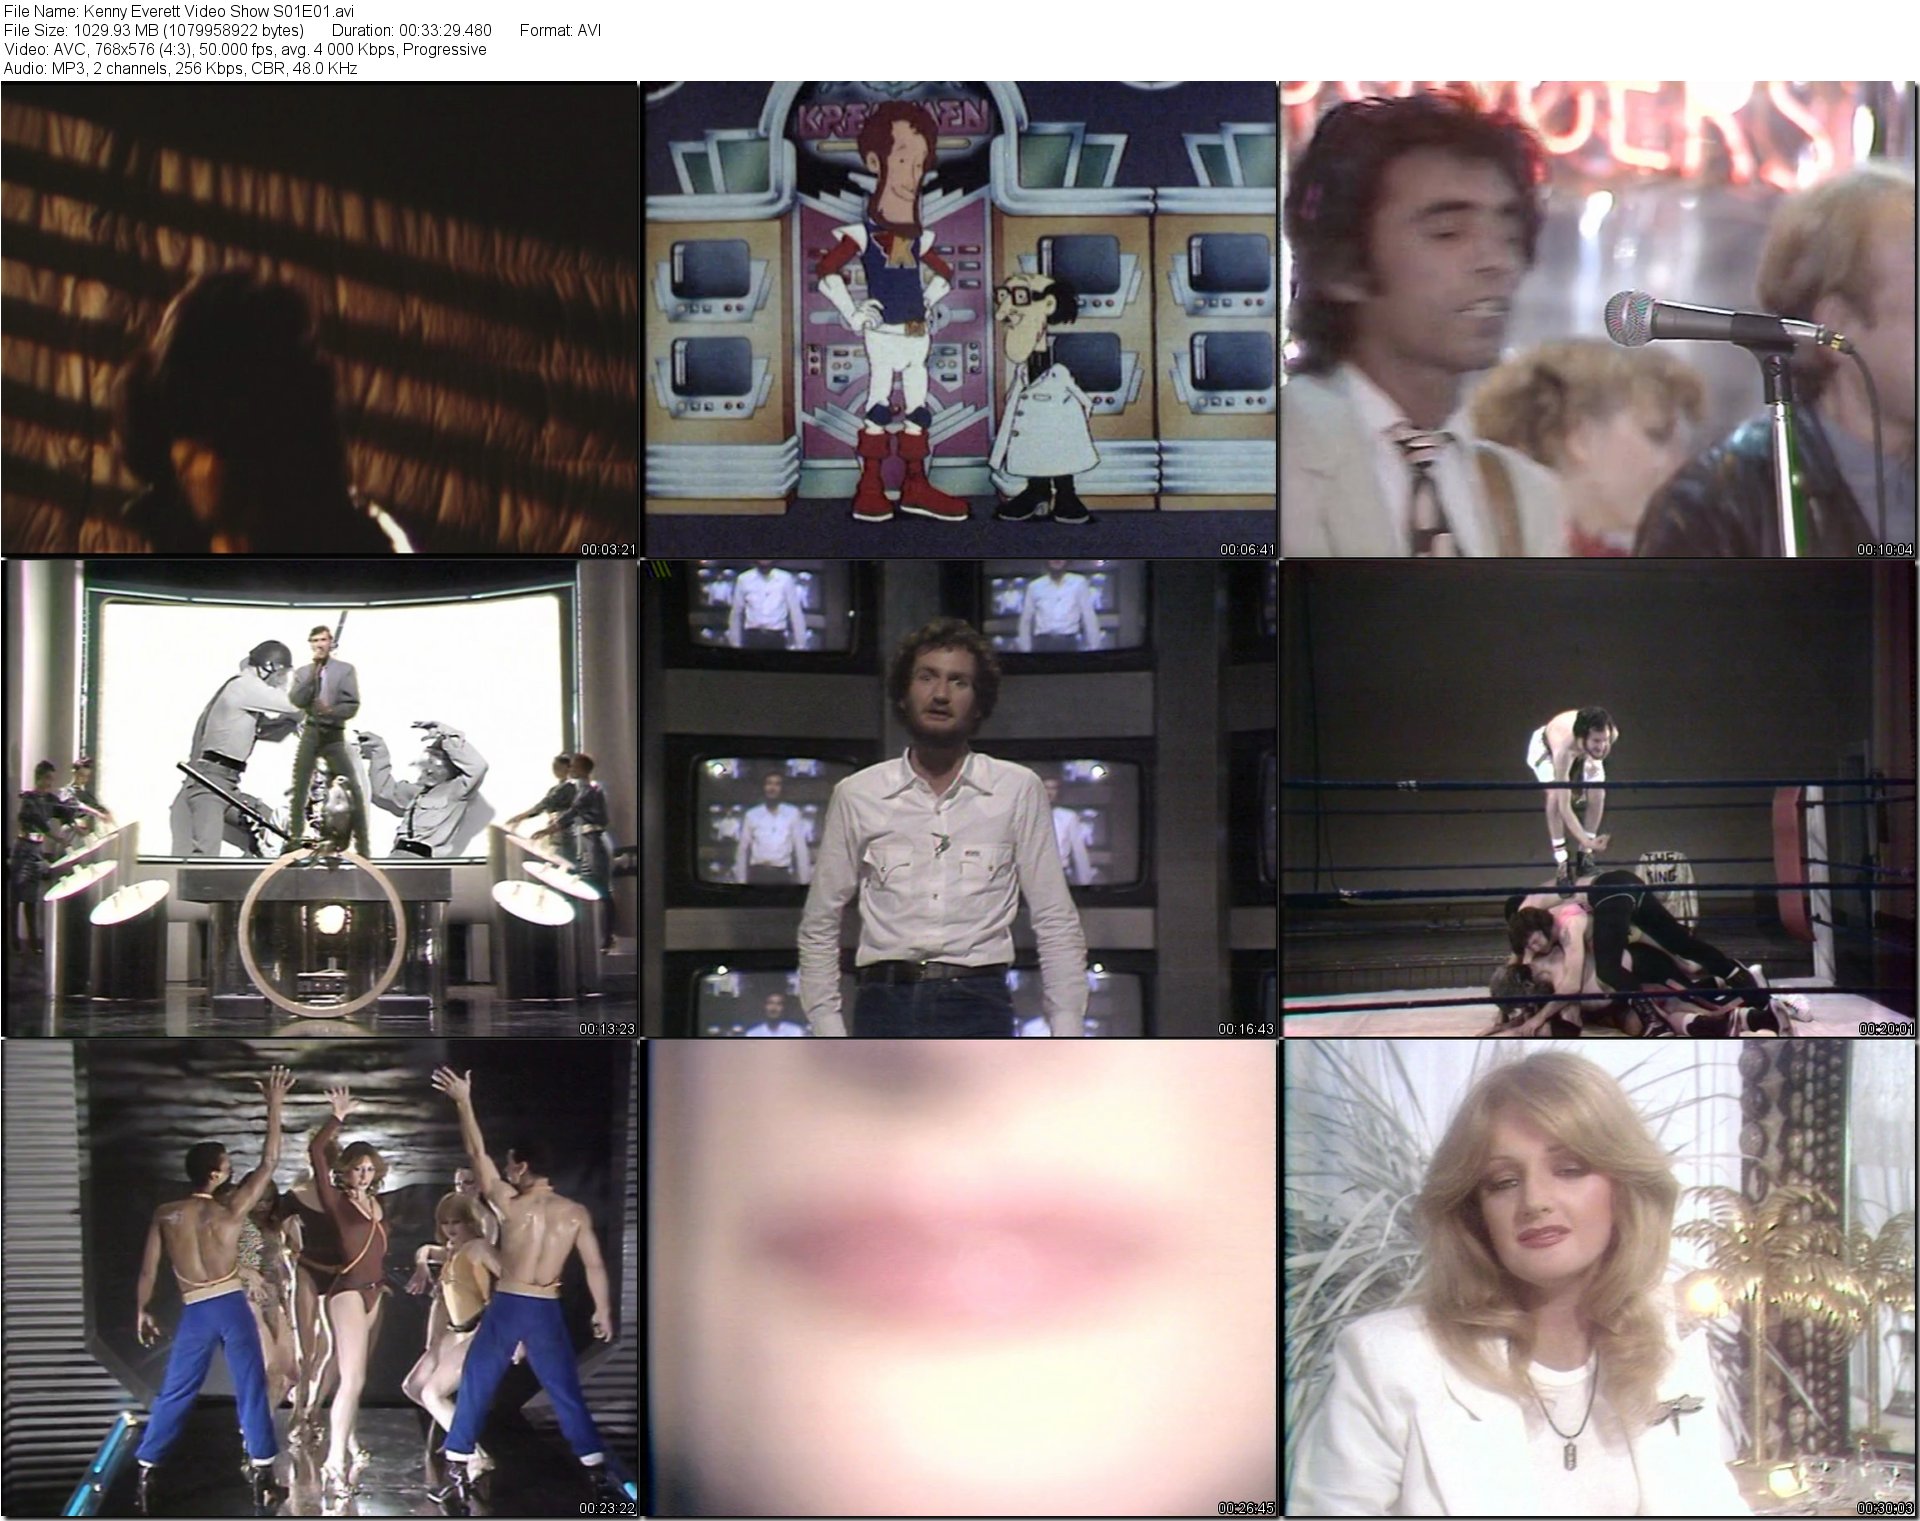Click the Audio MP3 info line

click(180, 68)
